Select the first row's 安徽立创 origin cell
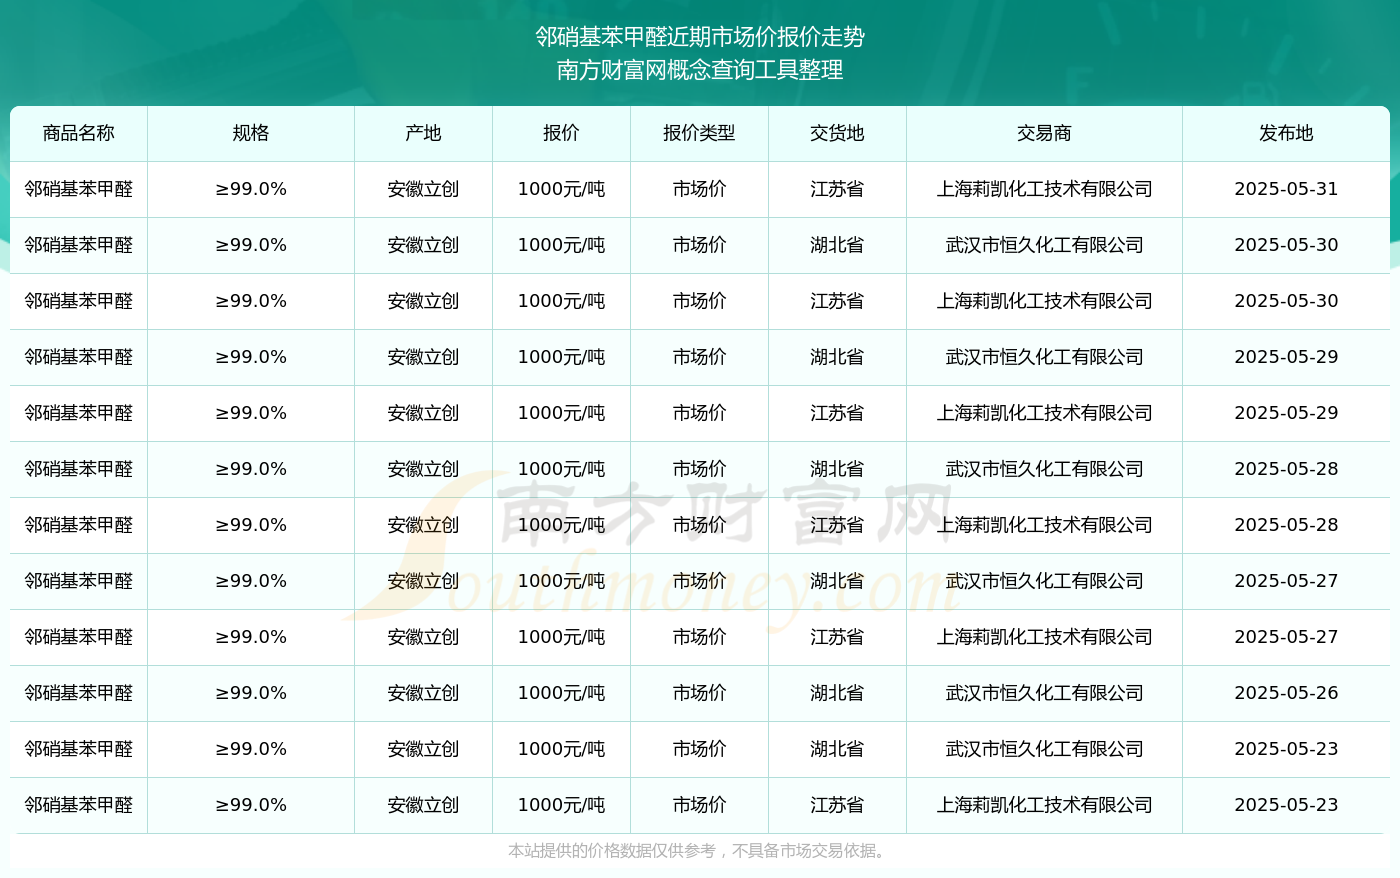 tap(424, 189)
